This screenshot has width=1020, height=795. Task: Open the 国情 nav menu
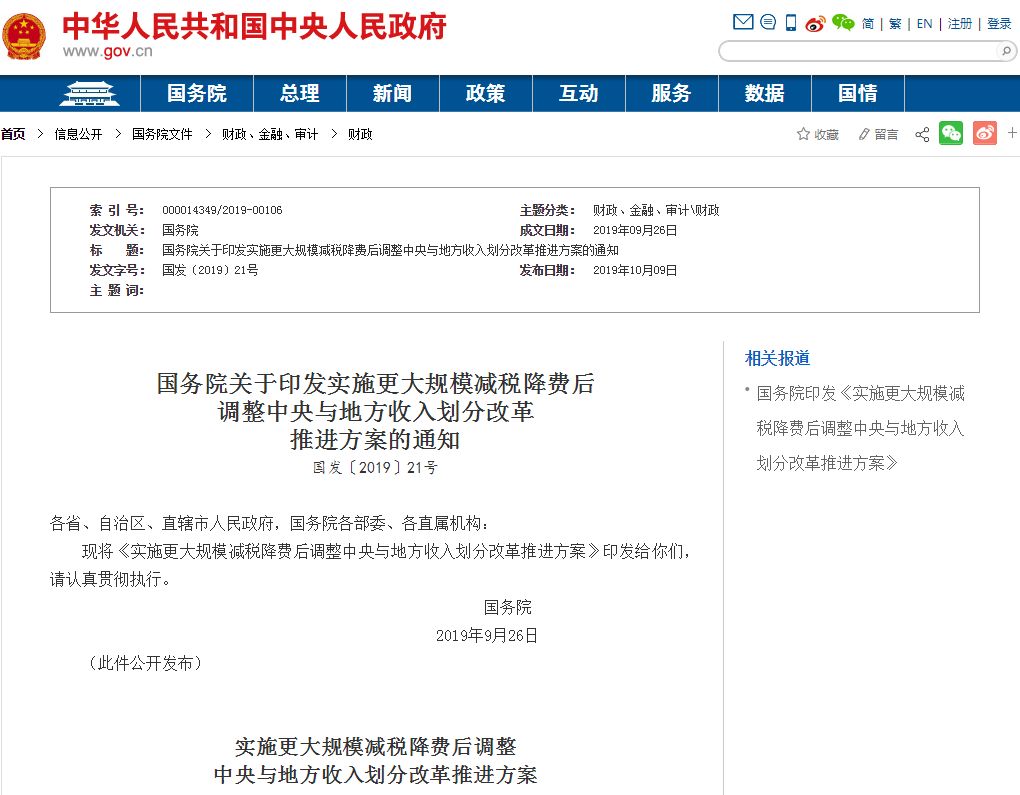coord(857,93)
